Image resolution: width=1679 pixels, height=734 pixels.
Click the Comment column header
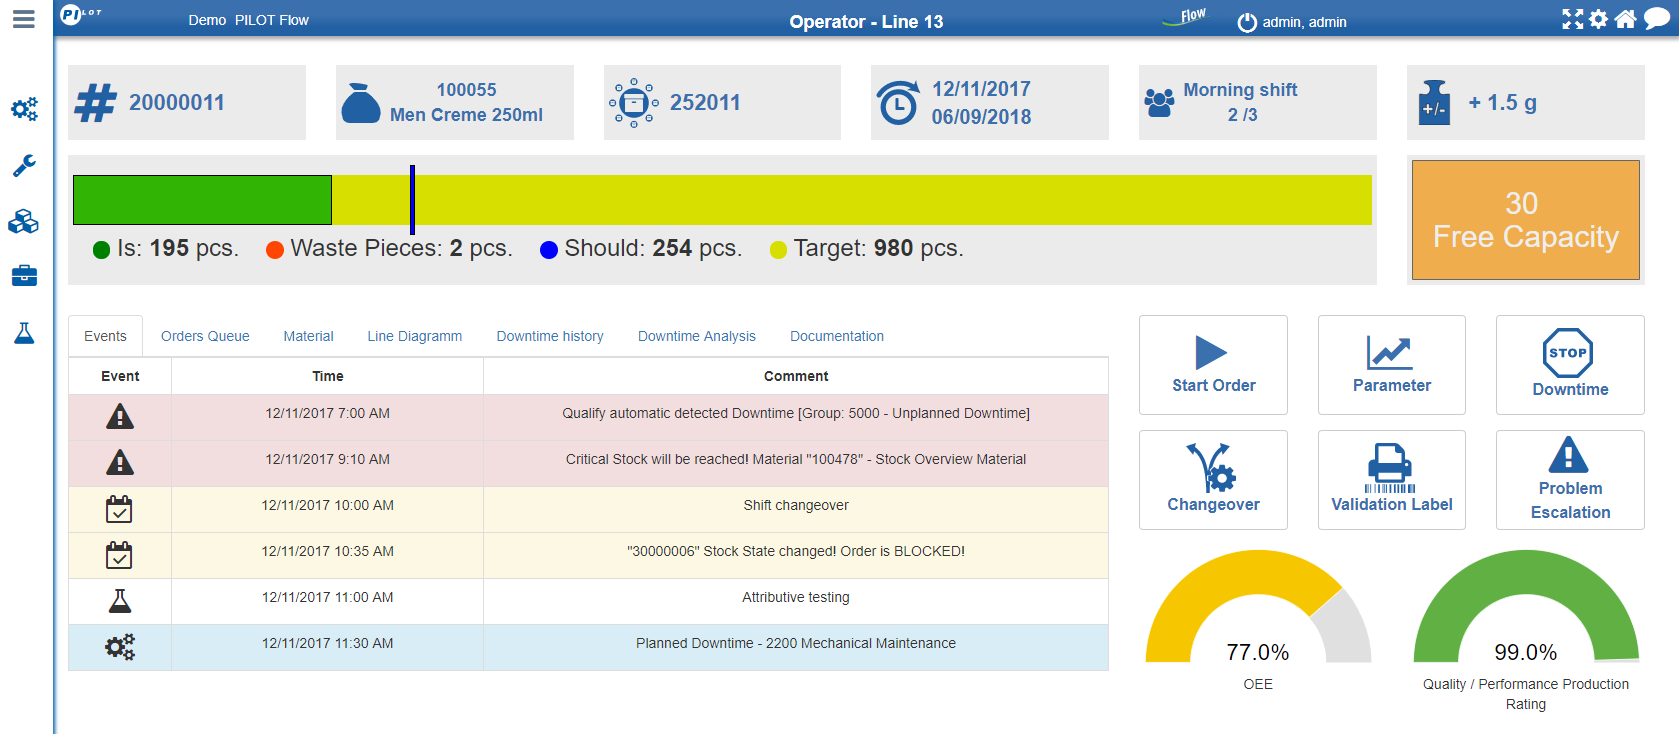pos(796,376)
